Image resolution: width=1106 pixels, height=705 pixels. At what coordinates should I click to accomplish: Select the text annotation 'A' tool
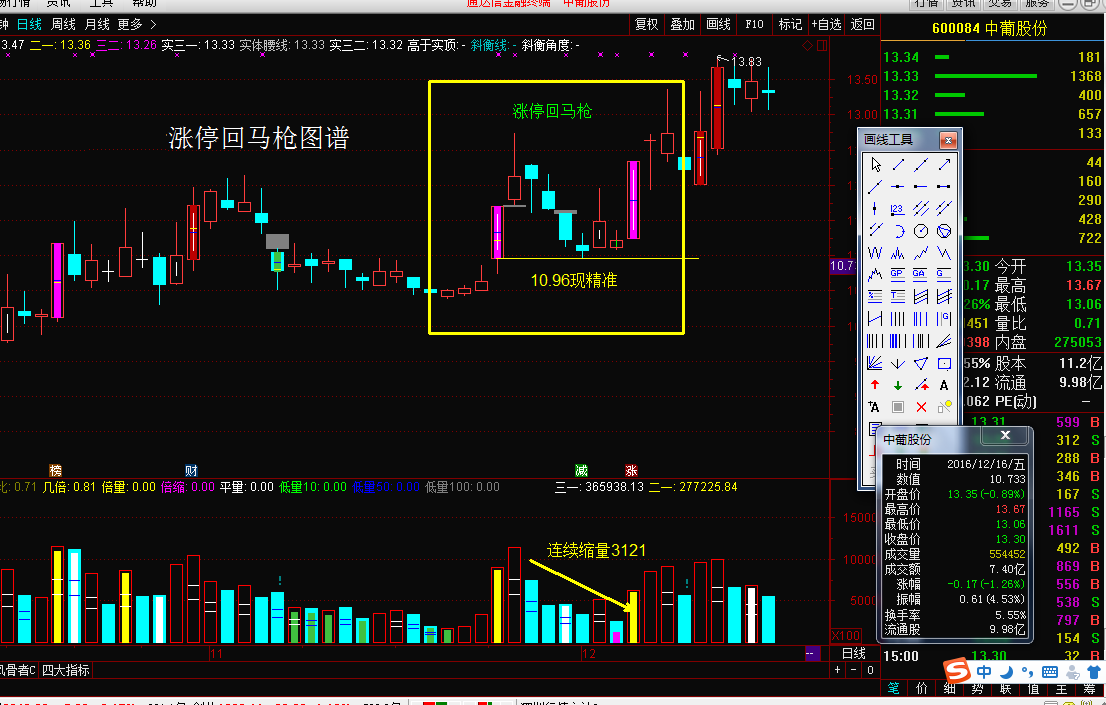click(x=943, y=385)
